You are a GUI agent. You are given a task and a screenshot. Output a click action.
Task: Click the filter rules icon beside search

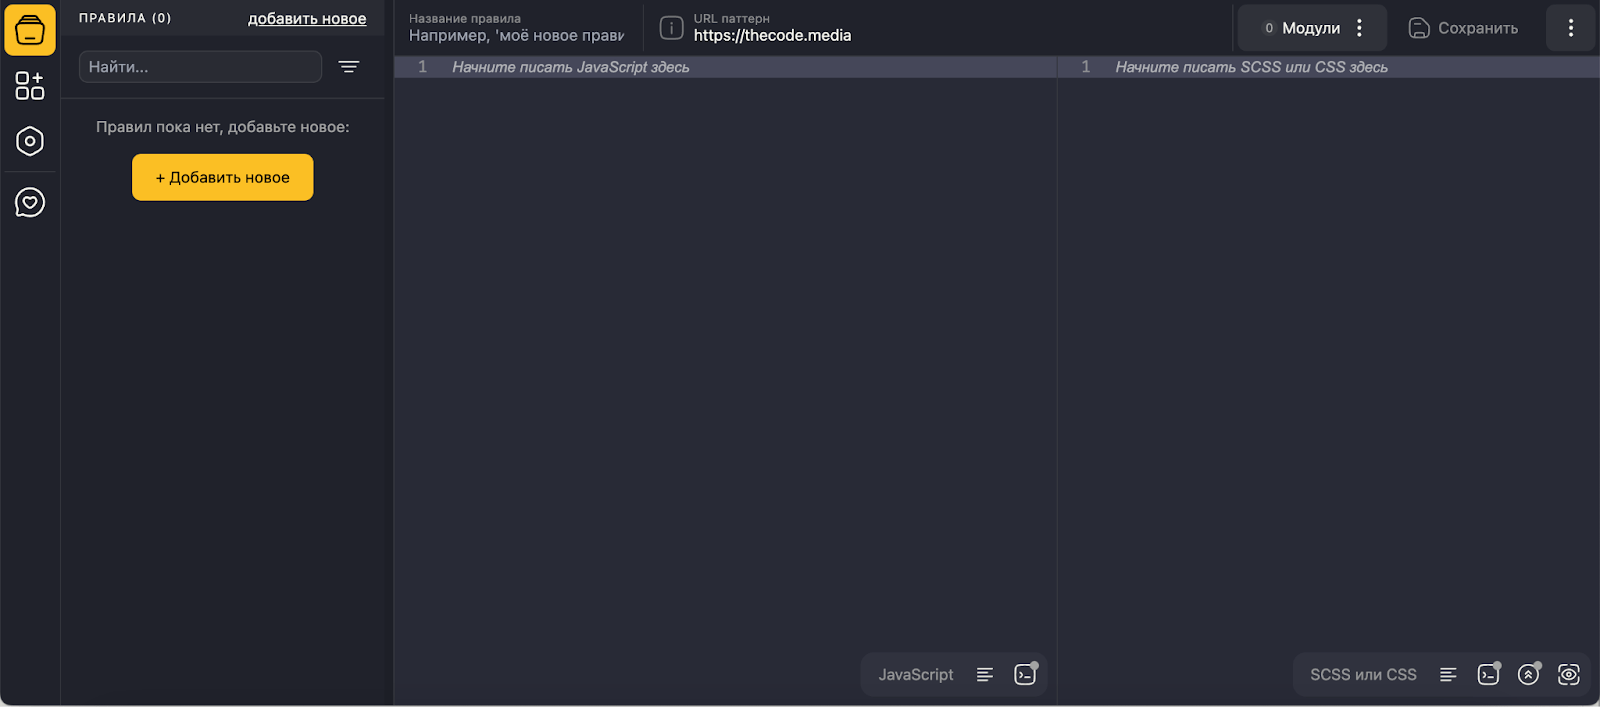pos(349,67)
